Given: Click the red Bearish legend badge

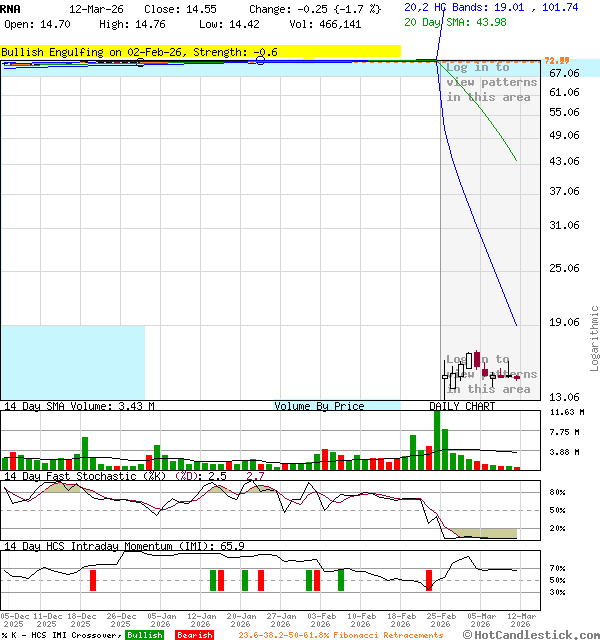Looking at the screenshot, I should point(194,635).
